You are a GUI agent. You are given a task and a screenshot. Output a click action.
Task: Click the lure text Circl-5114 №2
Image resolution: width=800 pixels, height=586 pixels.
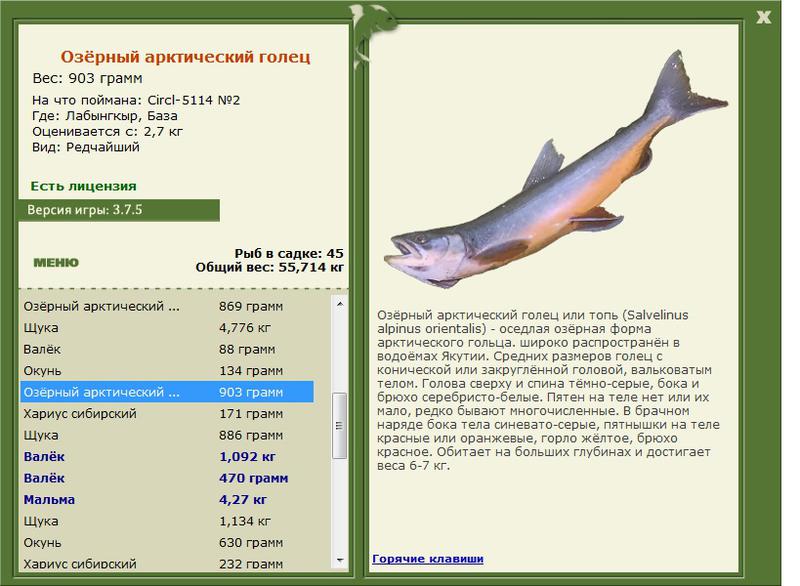[x=194, y=100]
